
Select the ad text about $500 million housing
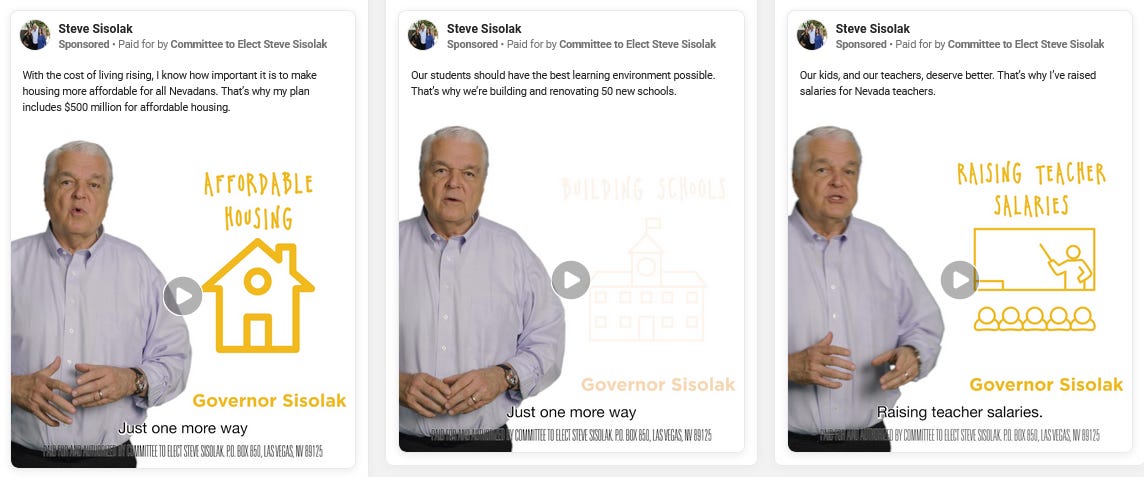(x=170, y=91)
